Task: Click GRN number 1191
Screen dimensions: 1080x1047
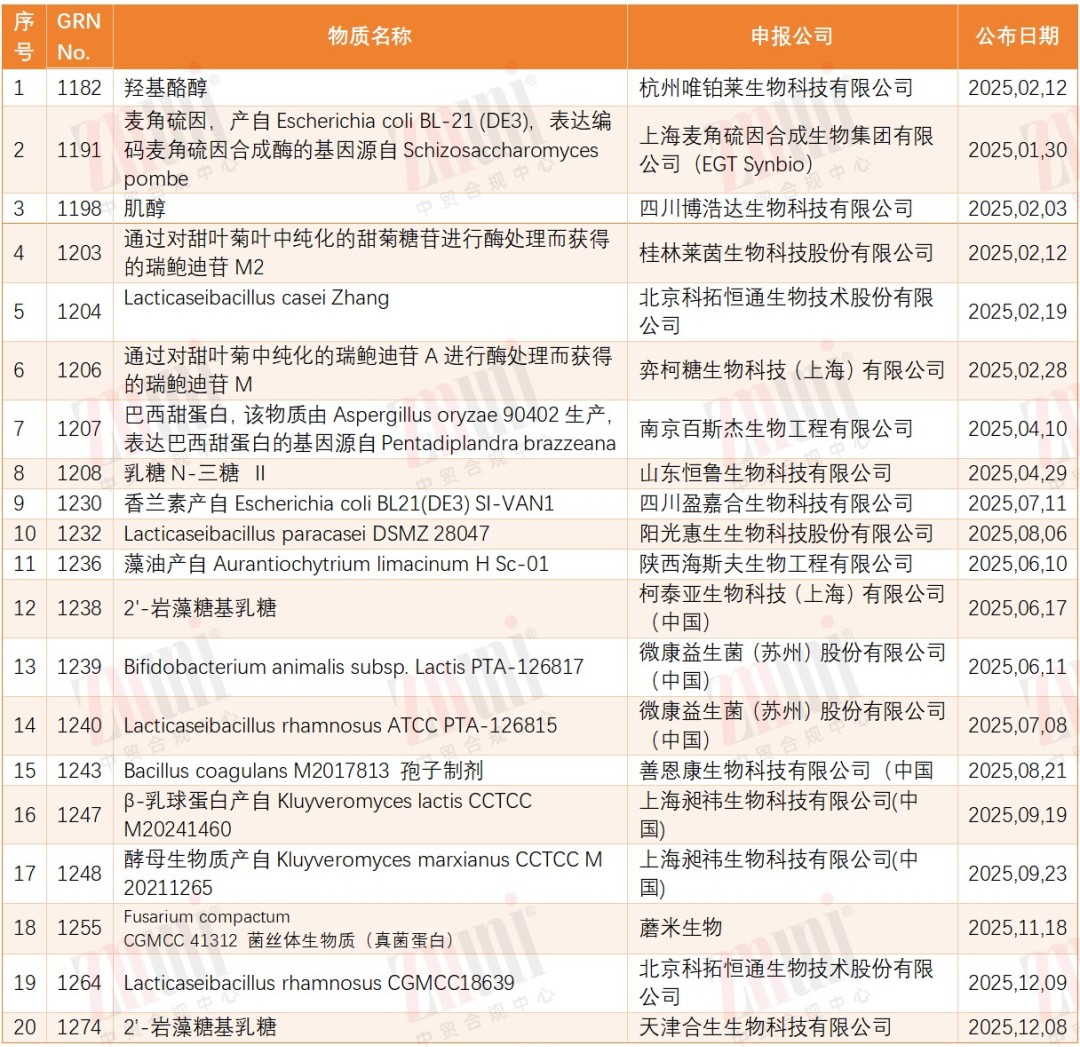Action: [x=79, y=149]
